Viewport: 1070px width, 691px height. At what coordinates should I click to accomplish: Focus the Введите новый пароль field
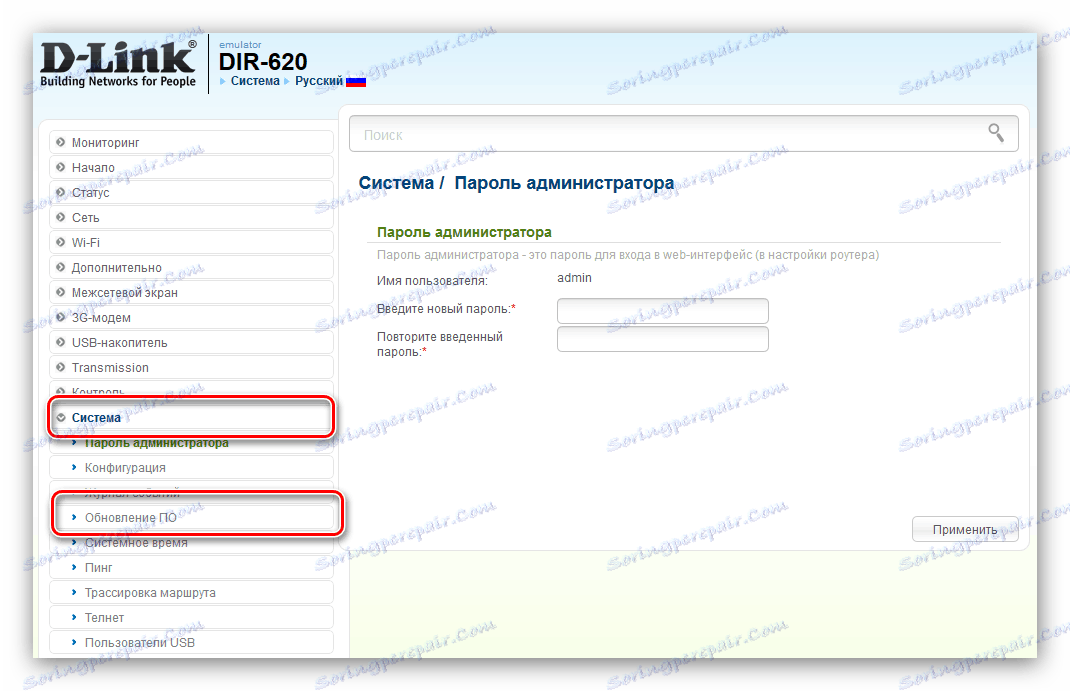[x=663, y=310]
